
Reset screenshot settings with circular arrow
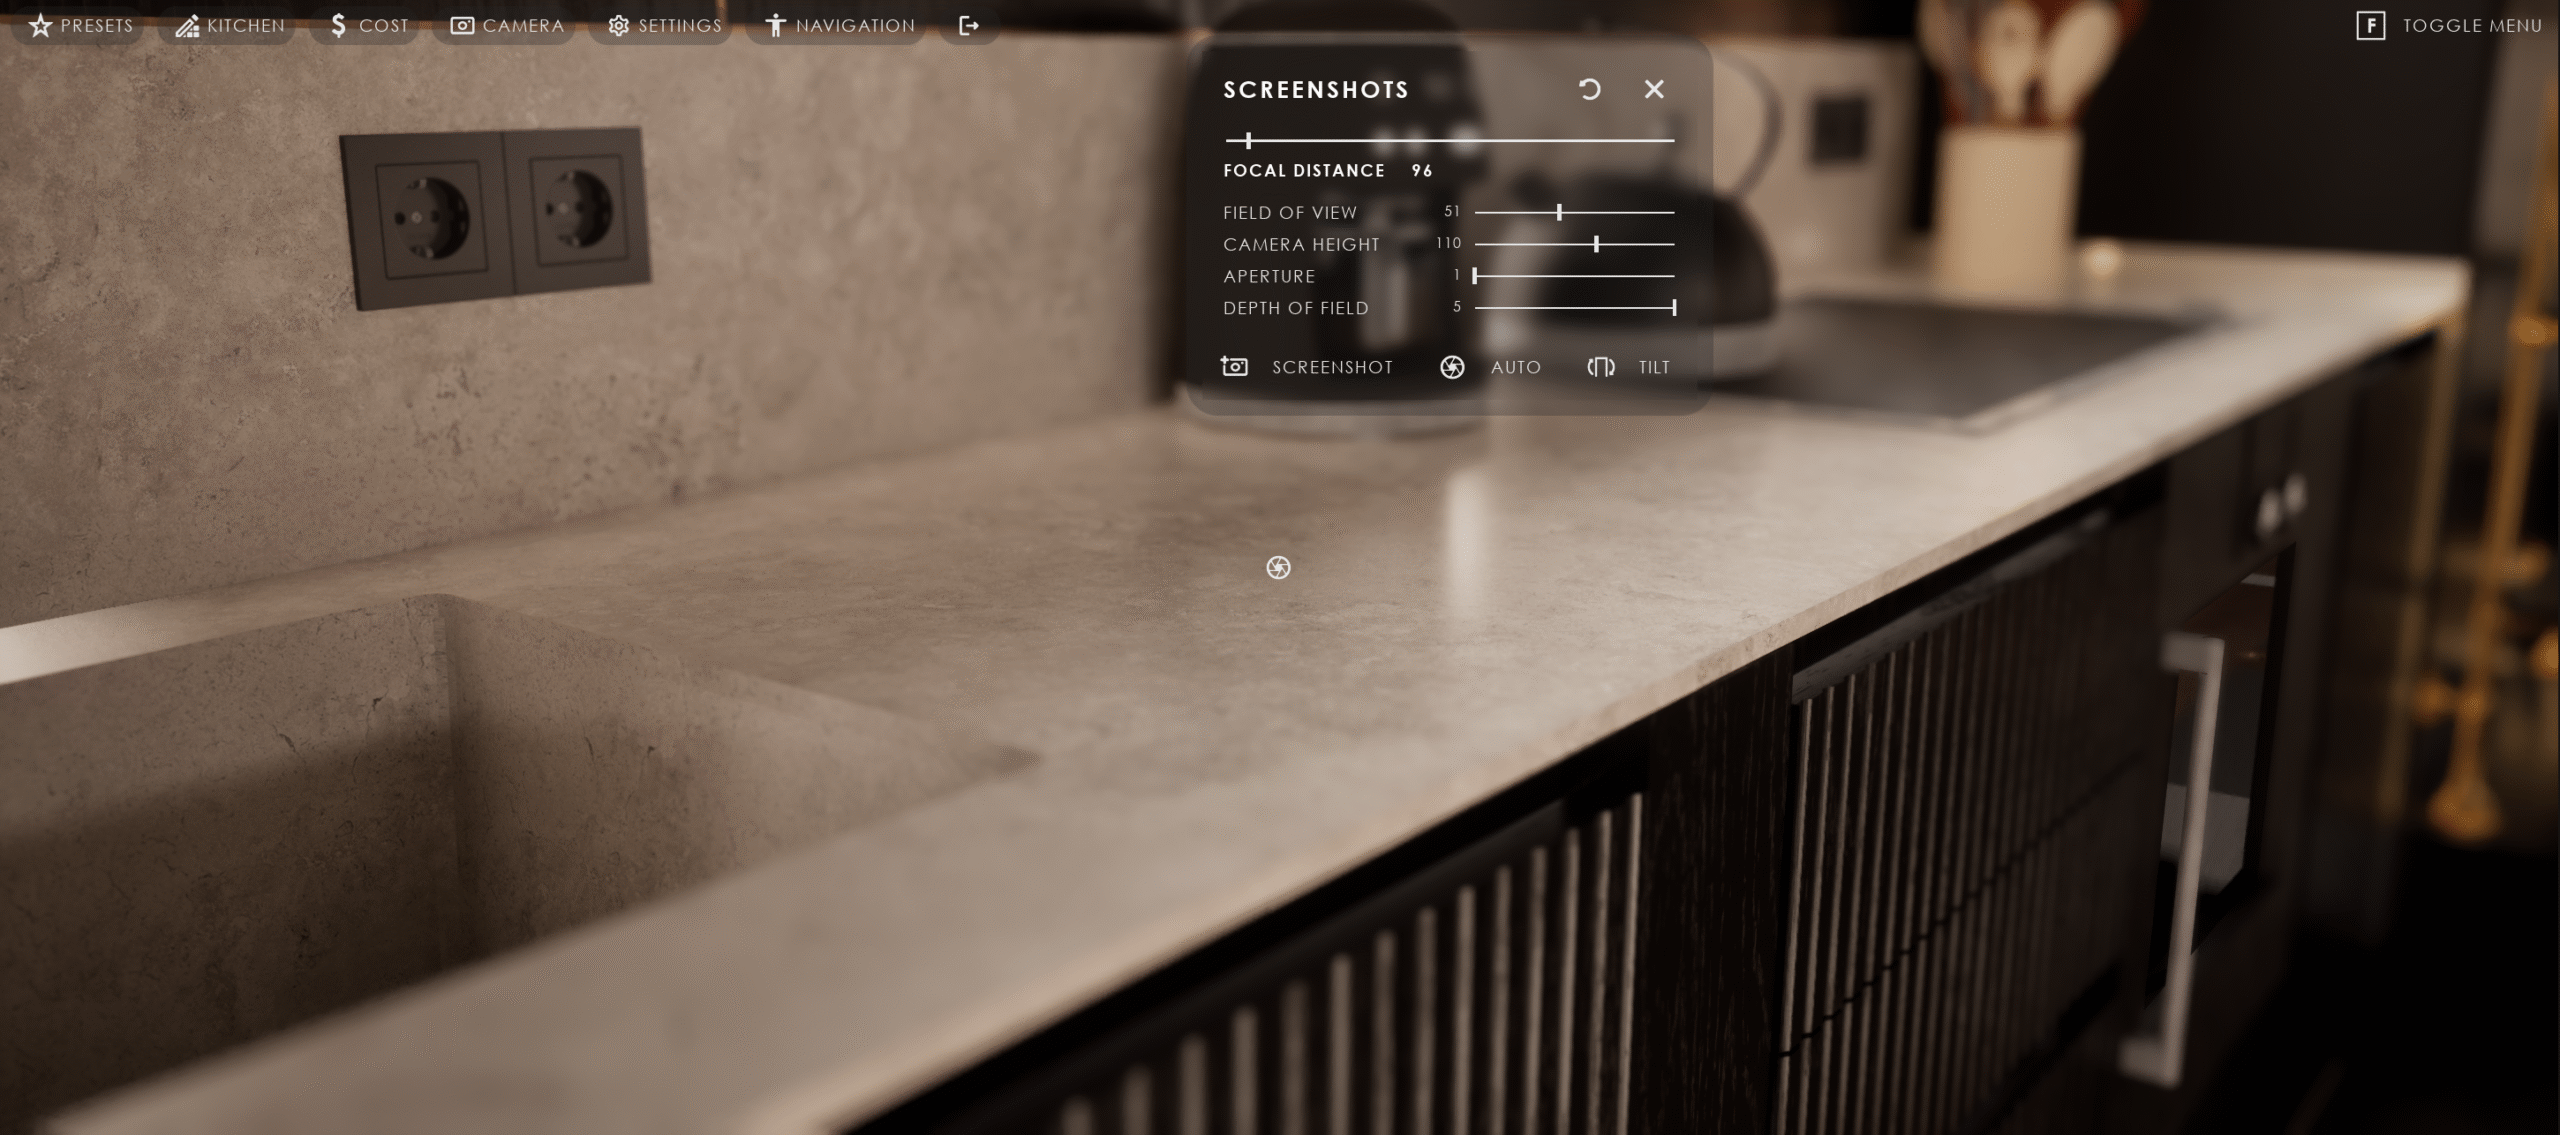tap(1589, 89)
